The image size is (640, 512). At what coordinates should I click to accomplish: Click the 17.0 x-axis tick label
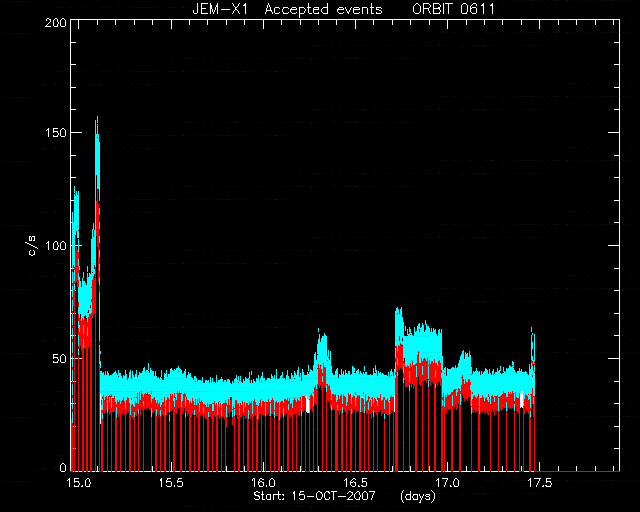[448, 483]
